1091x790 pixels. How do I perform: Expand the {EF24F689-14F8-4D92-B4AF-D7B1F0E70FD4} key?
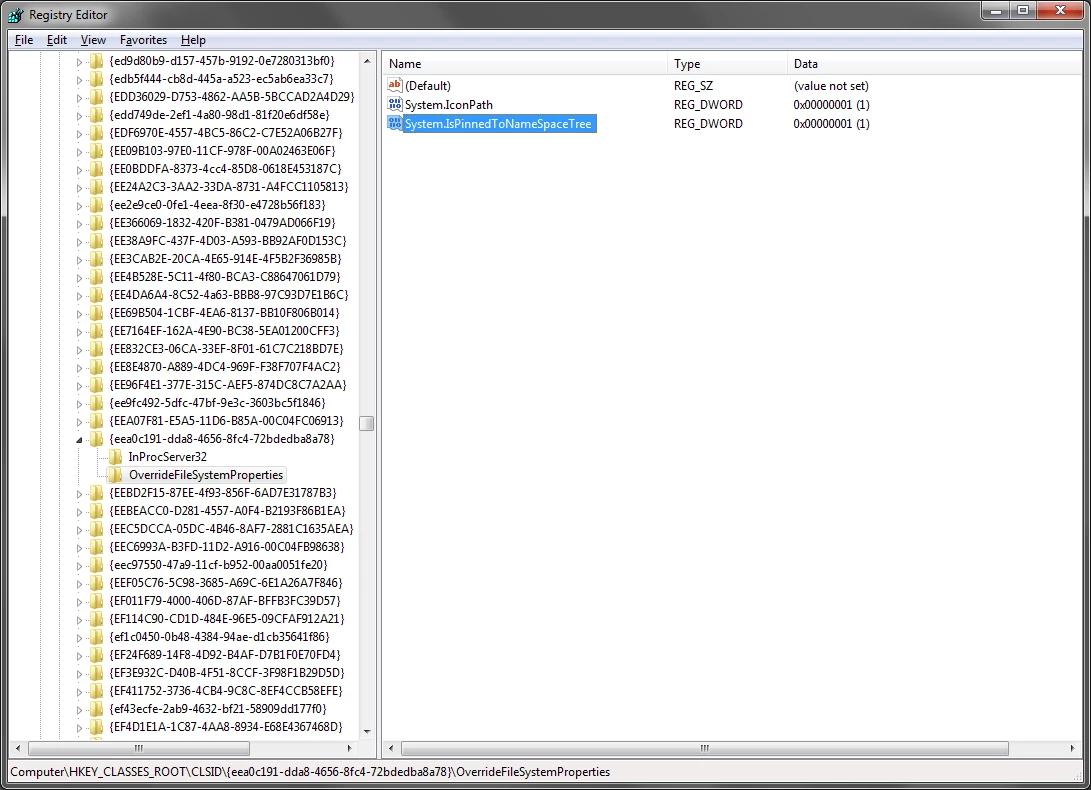79,656
